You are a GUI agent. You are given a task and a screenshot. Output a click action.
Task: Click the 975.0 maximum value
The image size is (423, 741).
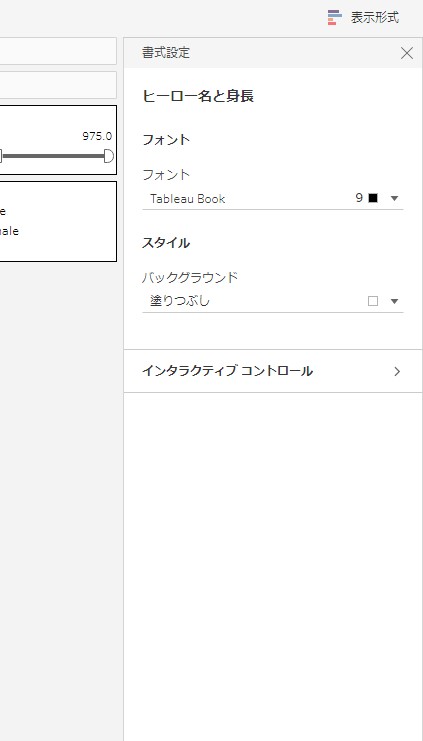point(97,137)
